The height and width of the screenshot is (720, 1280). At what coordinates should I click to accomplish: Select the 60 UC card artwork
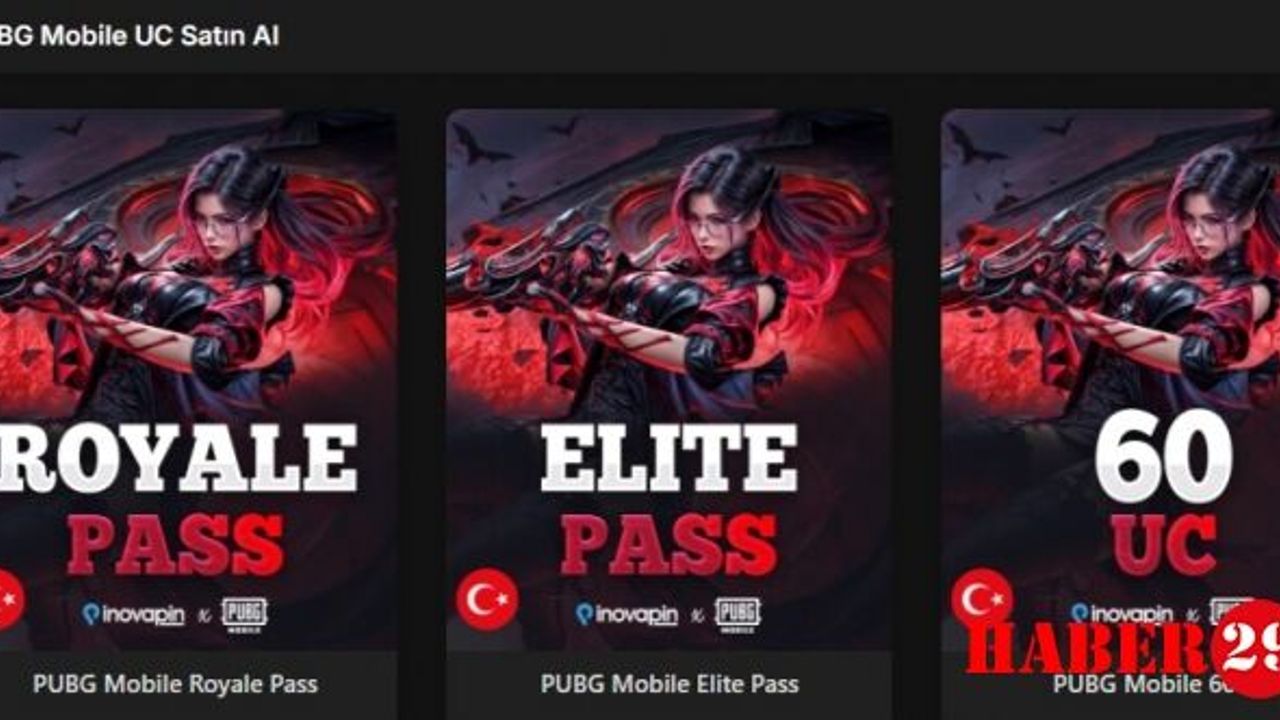point(1110,380)
